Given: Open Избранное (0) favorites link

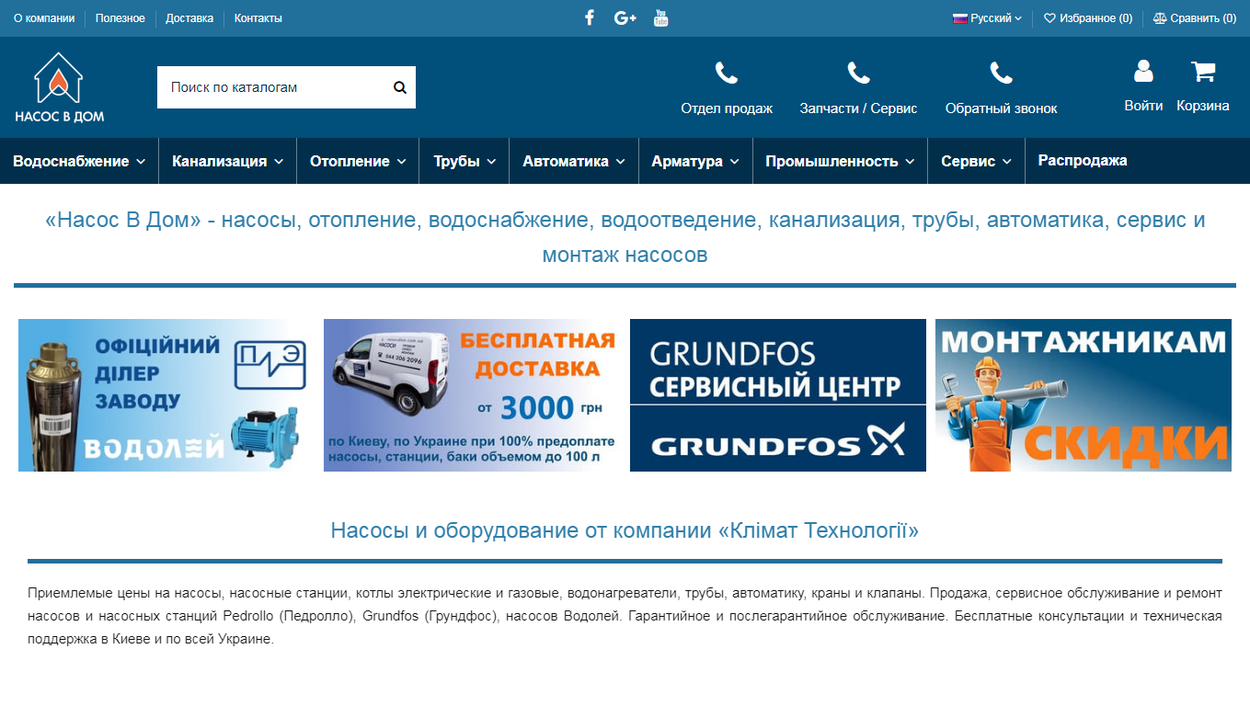Looking at the screenshot, I should pyautogui.click(x=1088, y=18).
